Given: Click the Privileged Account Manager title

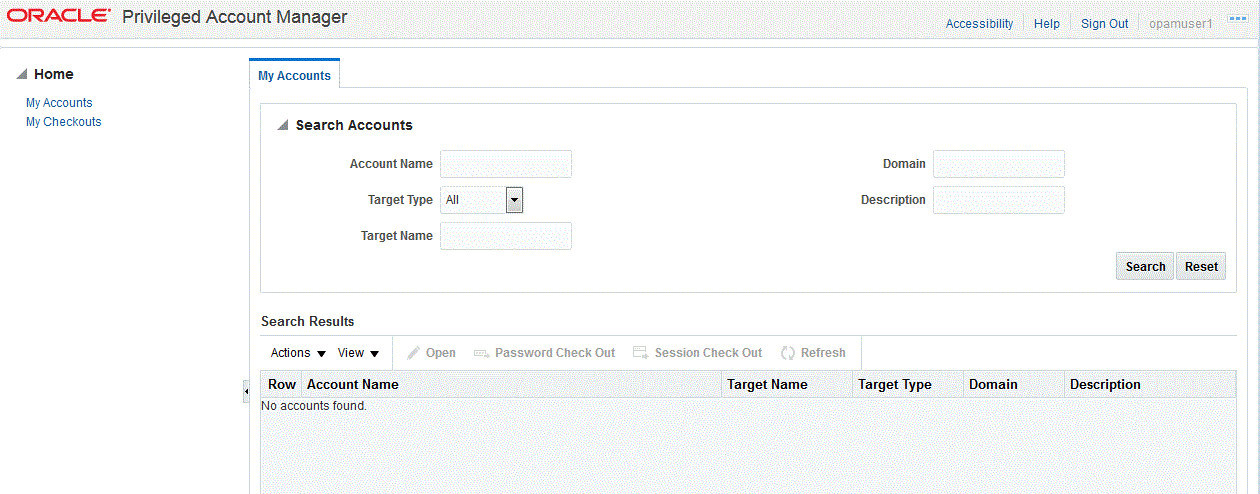Looking at the screenshot, I should pos(235,17).
